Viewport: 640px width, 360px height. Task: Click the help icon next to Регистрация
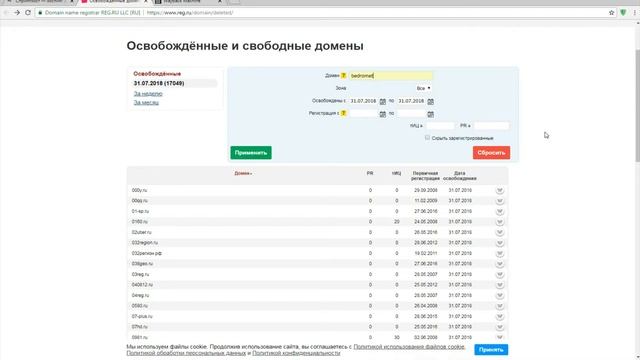pos(344,113)
